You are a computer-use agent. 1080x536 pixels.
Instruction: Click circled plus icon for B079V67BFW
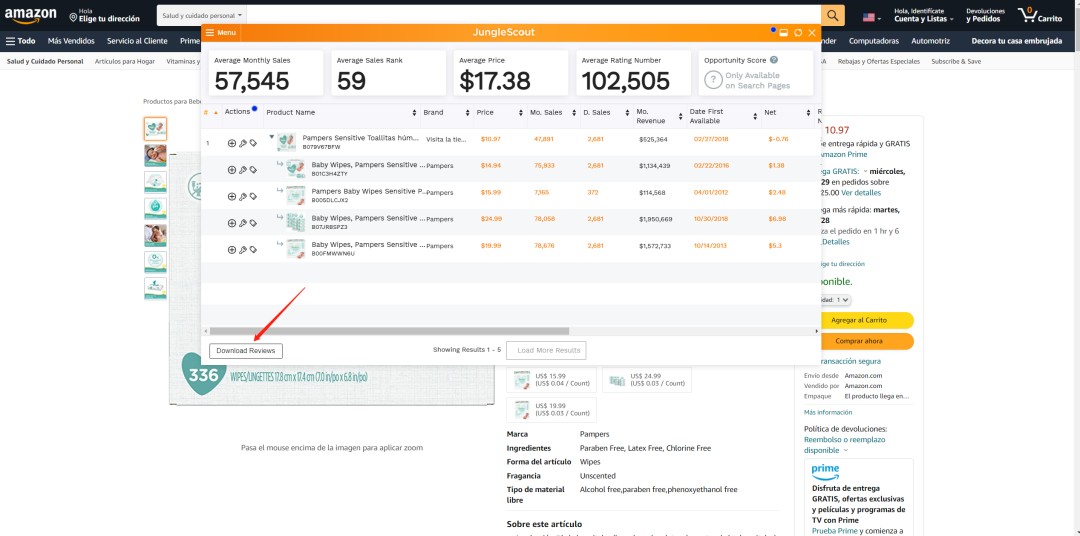(x=231, y=143)
